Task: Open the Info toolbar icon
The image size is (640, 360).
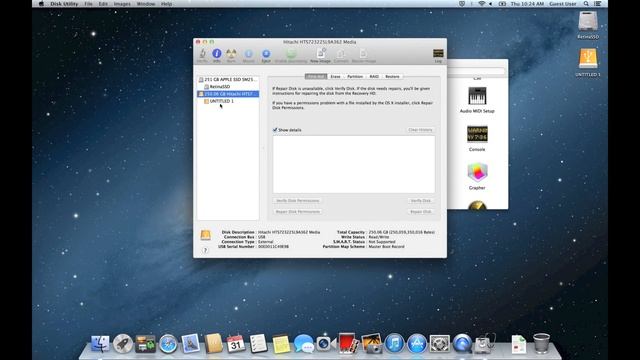Action: 217,55
